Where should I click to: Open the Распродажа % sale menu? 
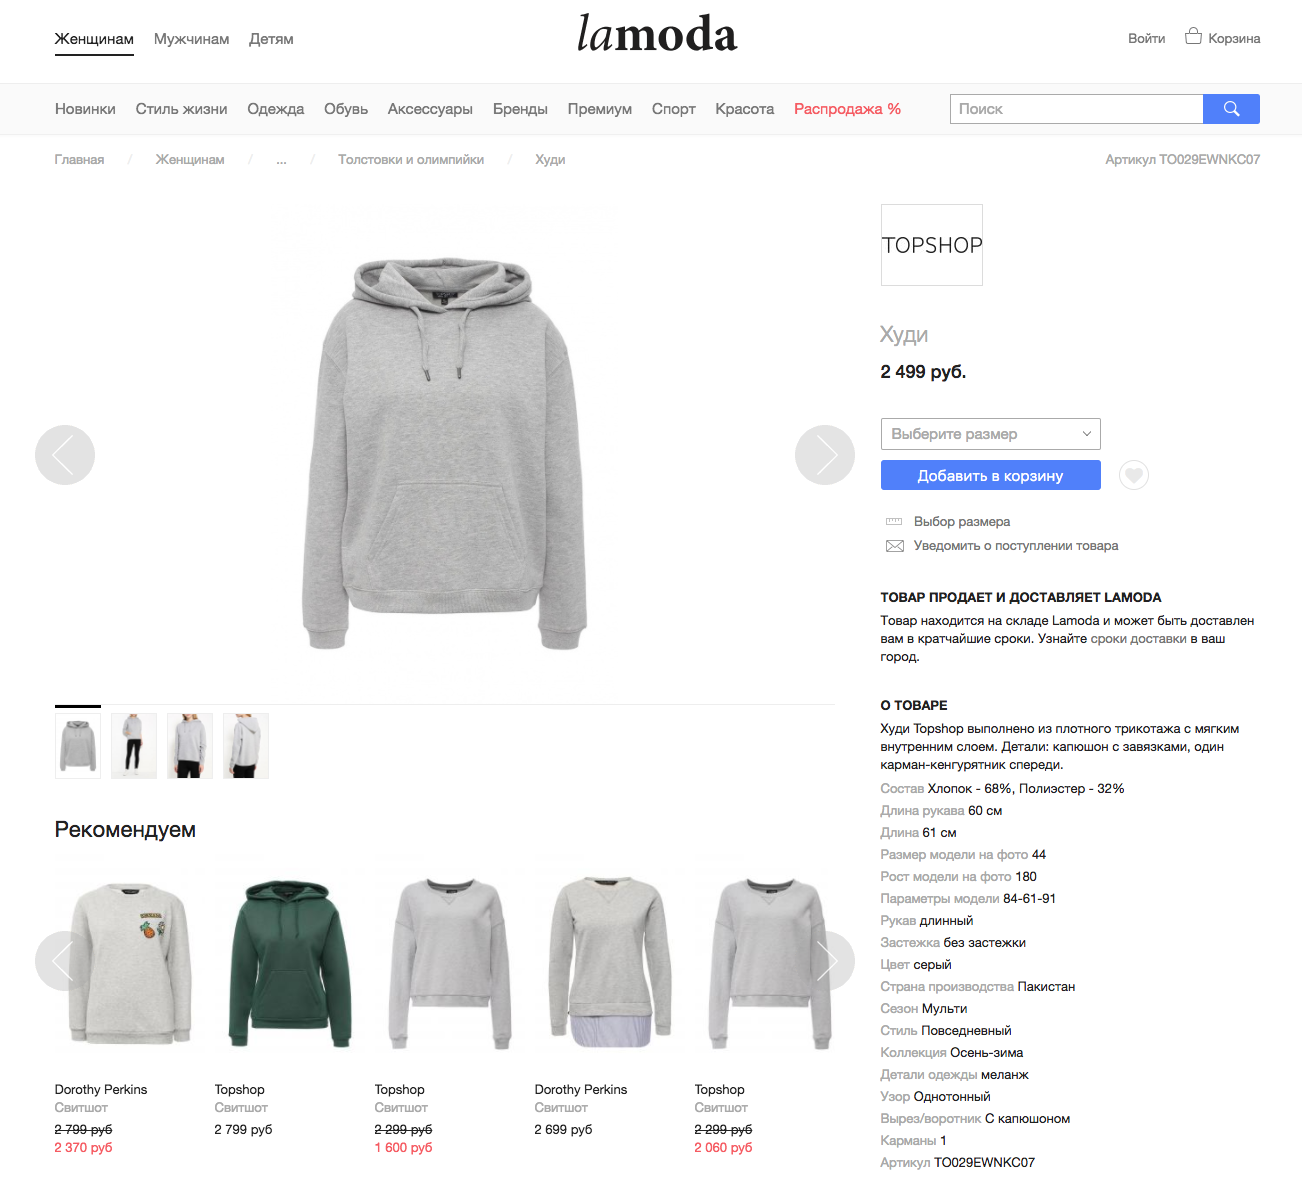pyautogui.click(x=848, y=109)
